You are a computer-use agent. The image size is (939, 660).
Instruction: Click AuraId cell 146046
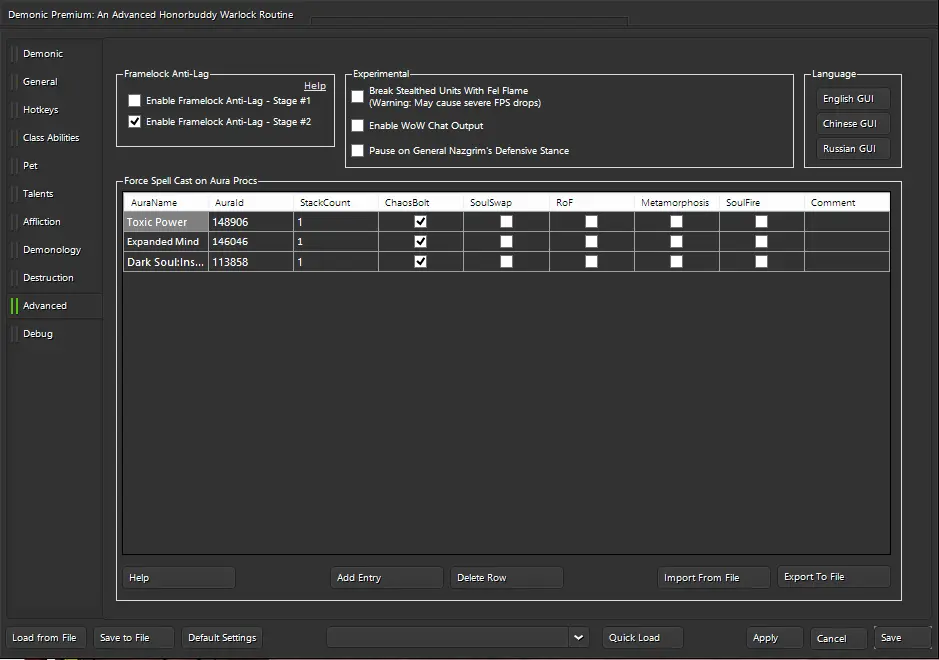[251, 241]
